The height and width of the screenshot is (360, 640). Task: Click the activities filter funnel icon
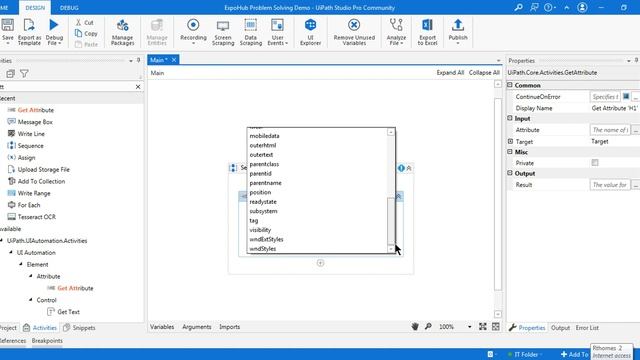[x=24, y=73]
